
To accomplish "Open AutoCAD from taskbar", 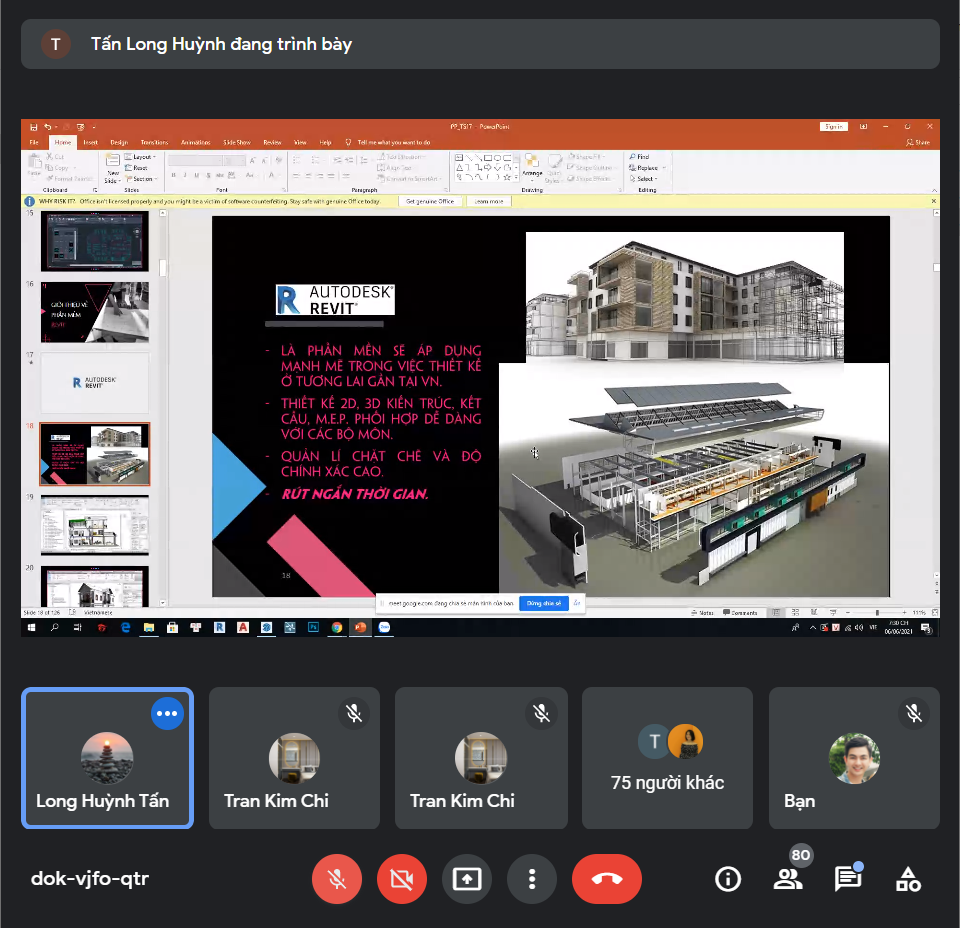I will (x=243, y=627).
